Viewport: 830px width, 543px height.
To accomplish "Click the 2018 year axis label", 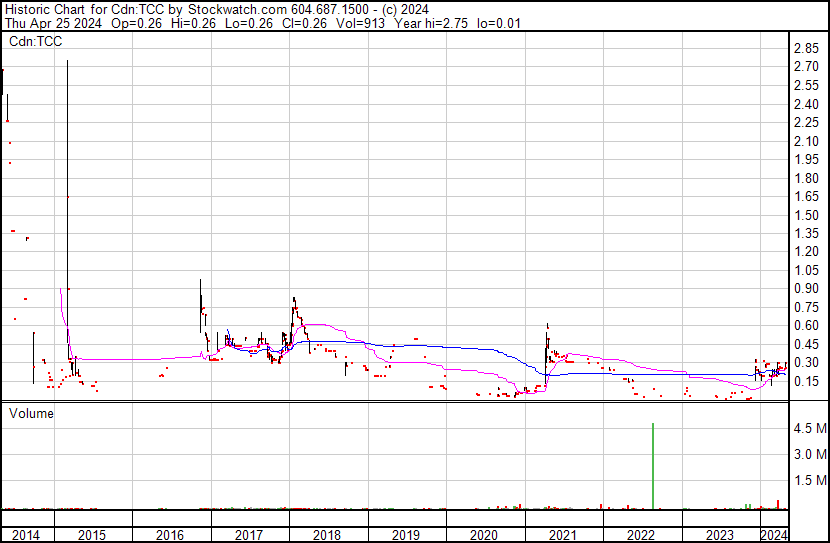I will click(x=327, y=535).
